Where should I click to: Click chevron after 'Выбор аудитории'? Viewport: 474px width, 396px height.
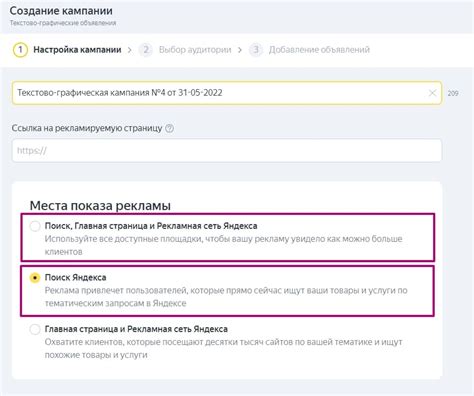pos(240,50)
